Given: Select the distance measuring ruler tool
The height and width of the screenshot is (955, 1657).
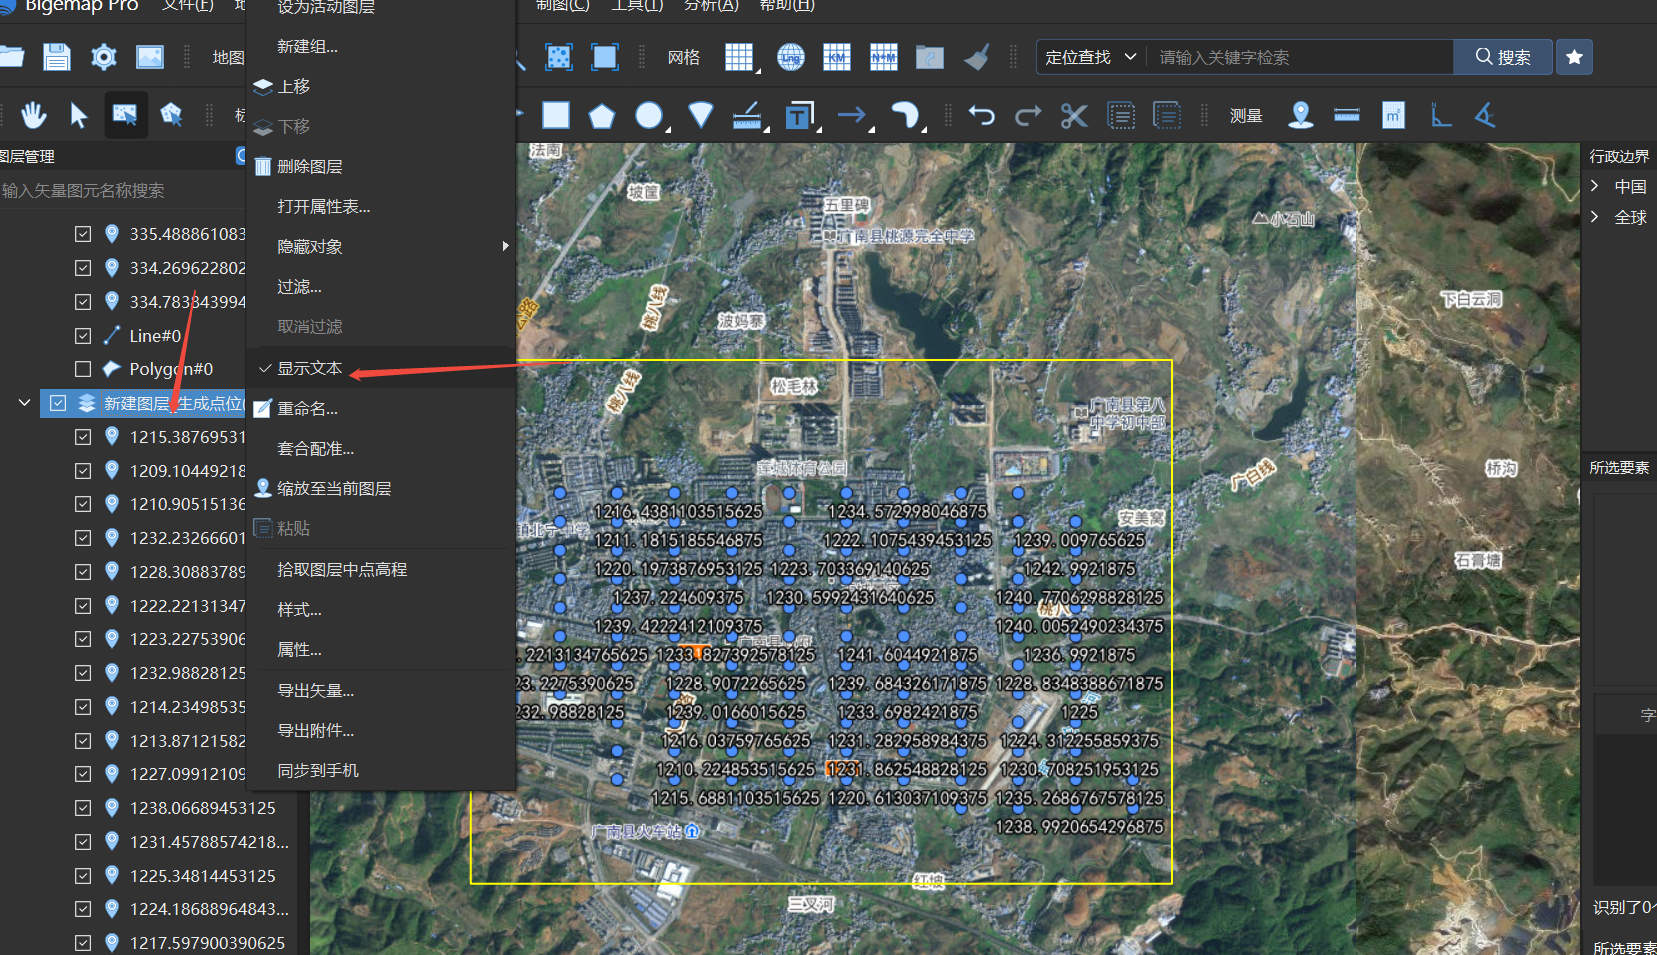Looking at the screenshot, I should (1345, 115).
